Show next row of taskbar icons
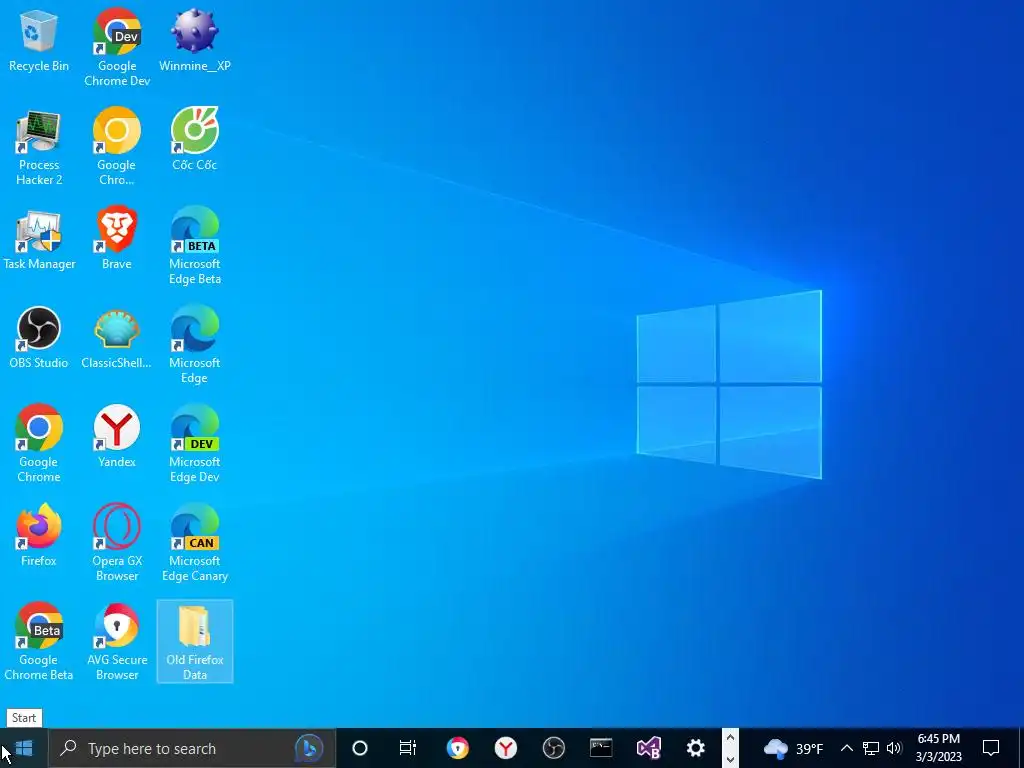Viewport: 1024px width, 768px height. 730,759
